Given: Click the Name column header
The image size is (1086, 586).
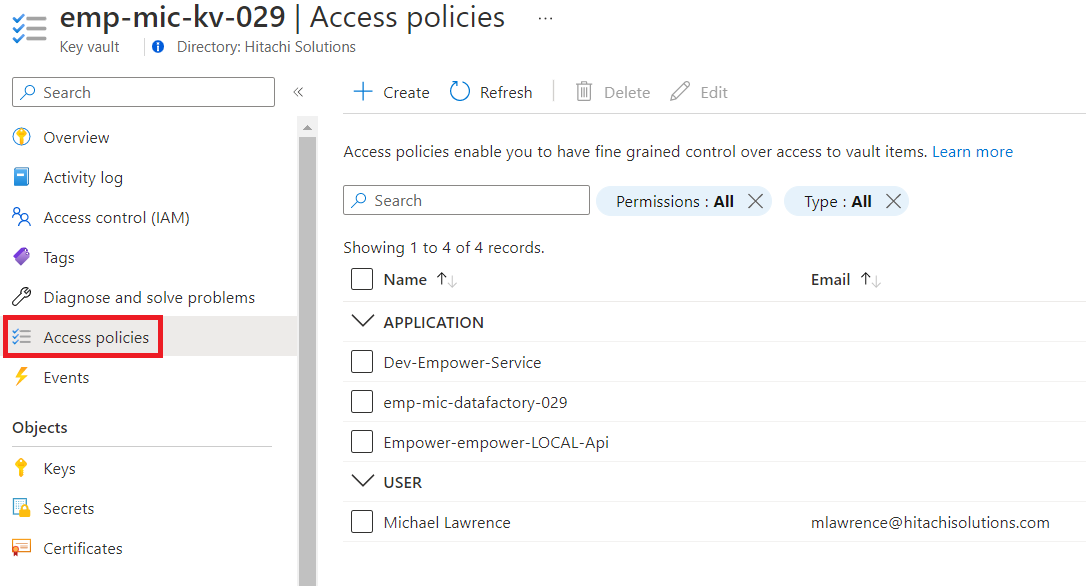Looking at the screenshot, I should point(405,280).
